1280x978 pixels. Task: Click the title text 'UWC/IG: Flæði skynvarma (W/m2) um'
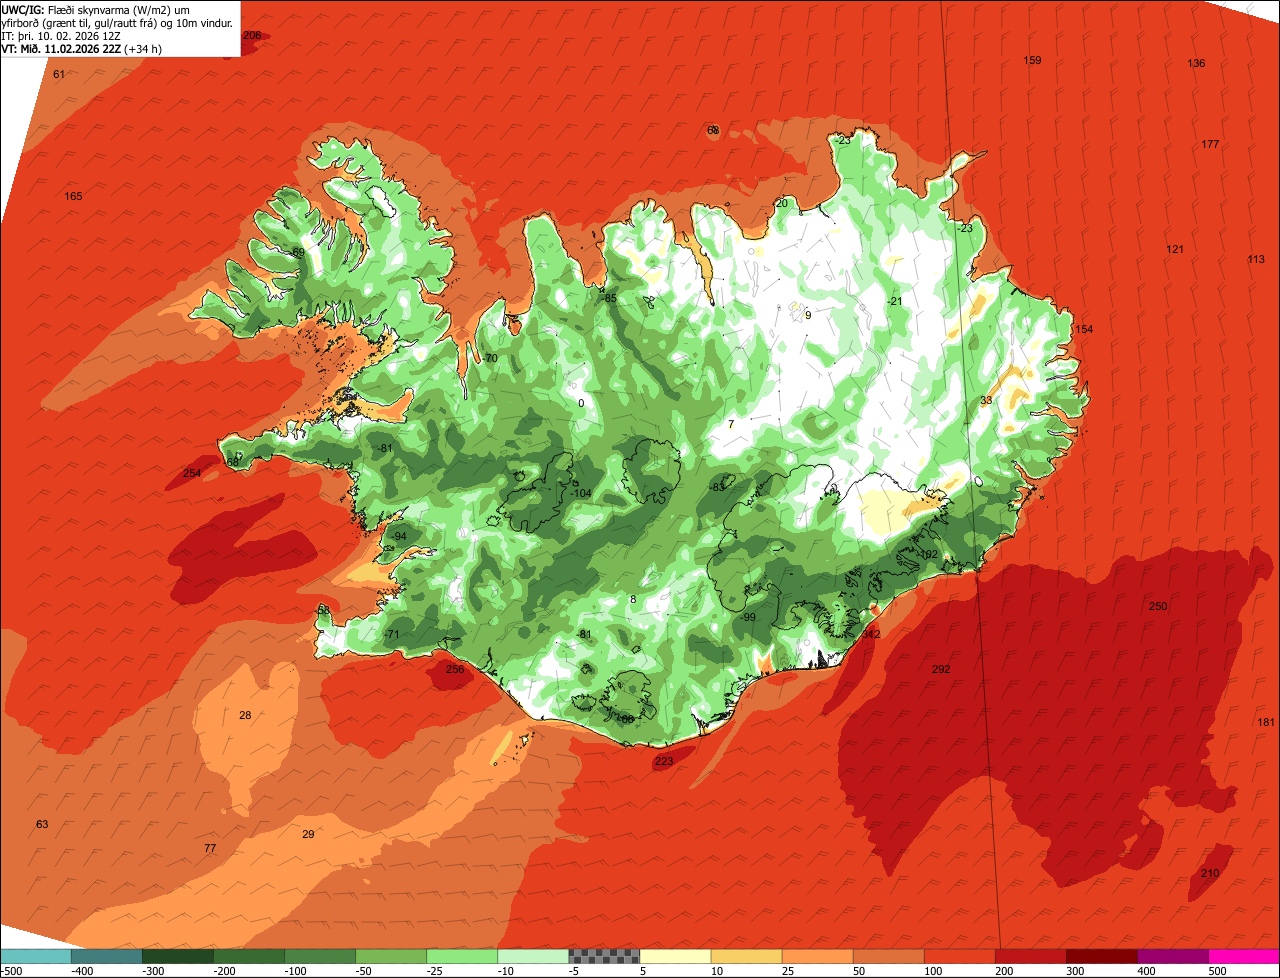[96, 9]
